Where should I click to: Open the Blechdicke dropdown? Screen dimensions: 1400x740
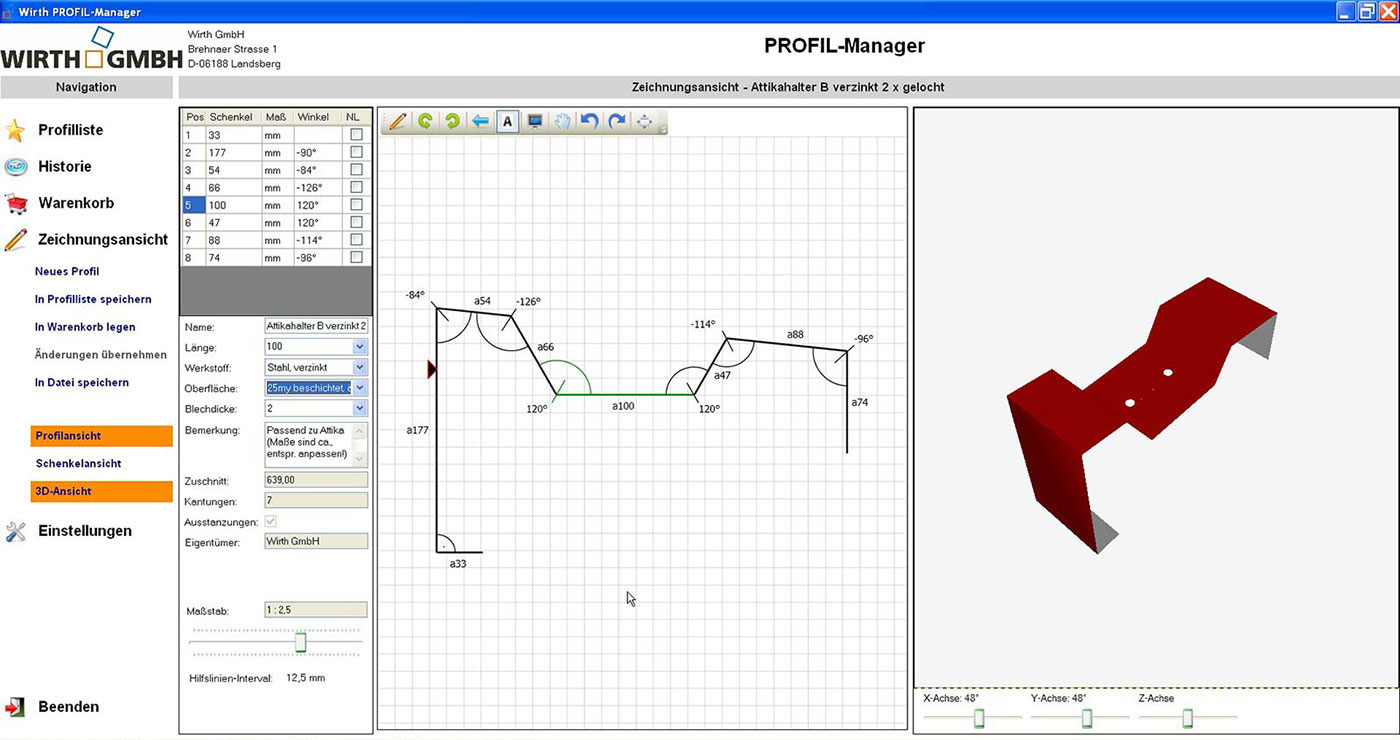point(360,408)
